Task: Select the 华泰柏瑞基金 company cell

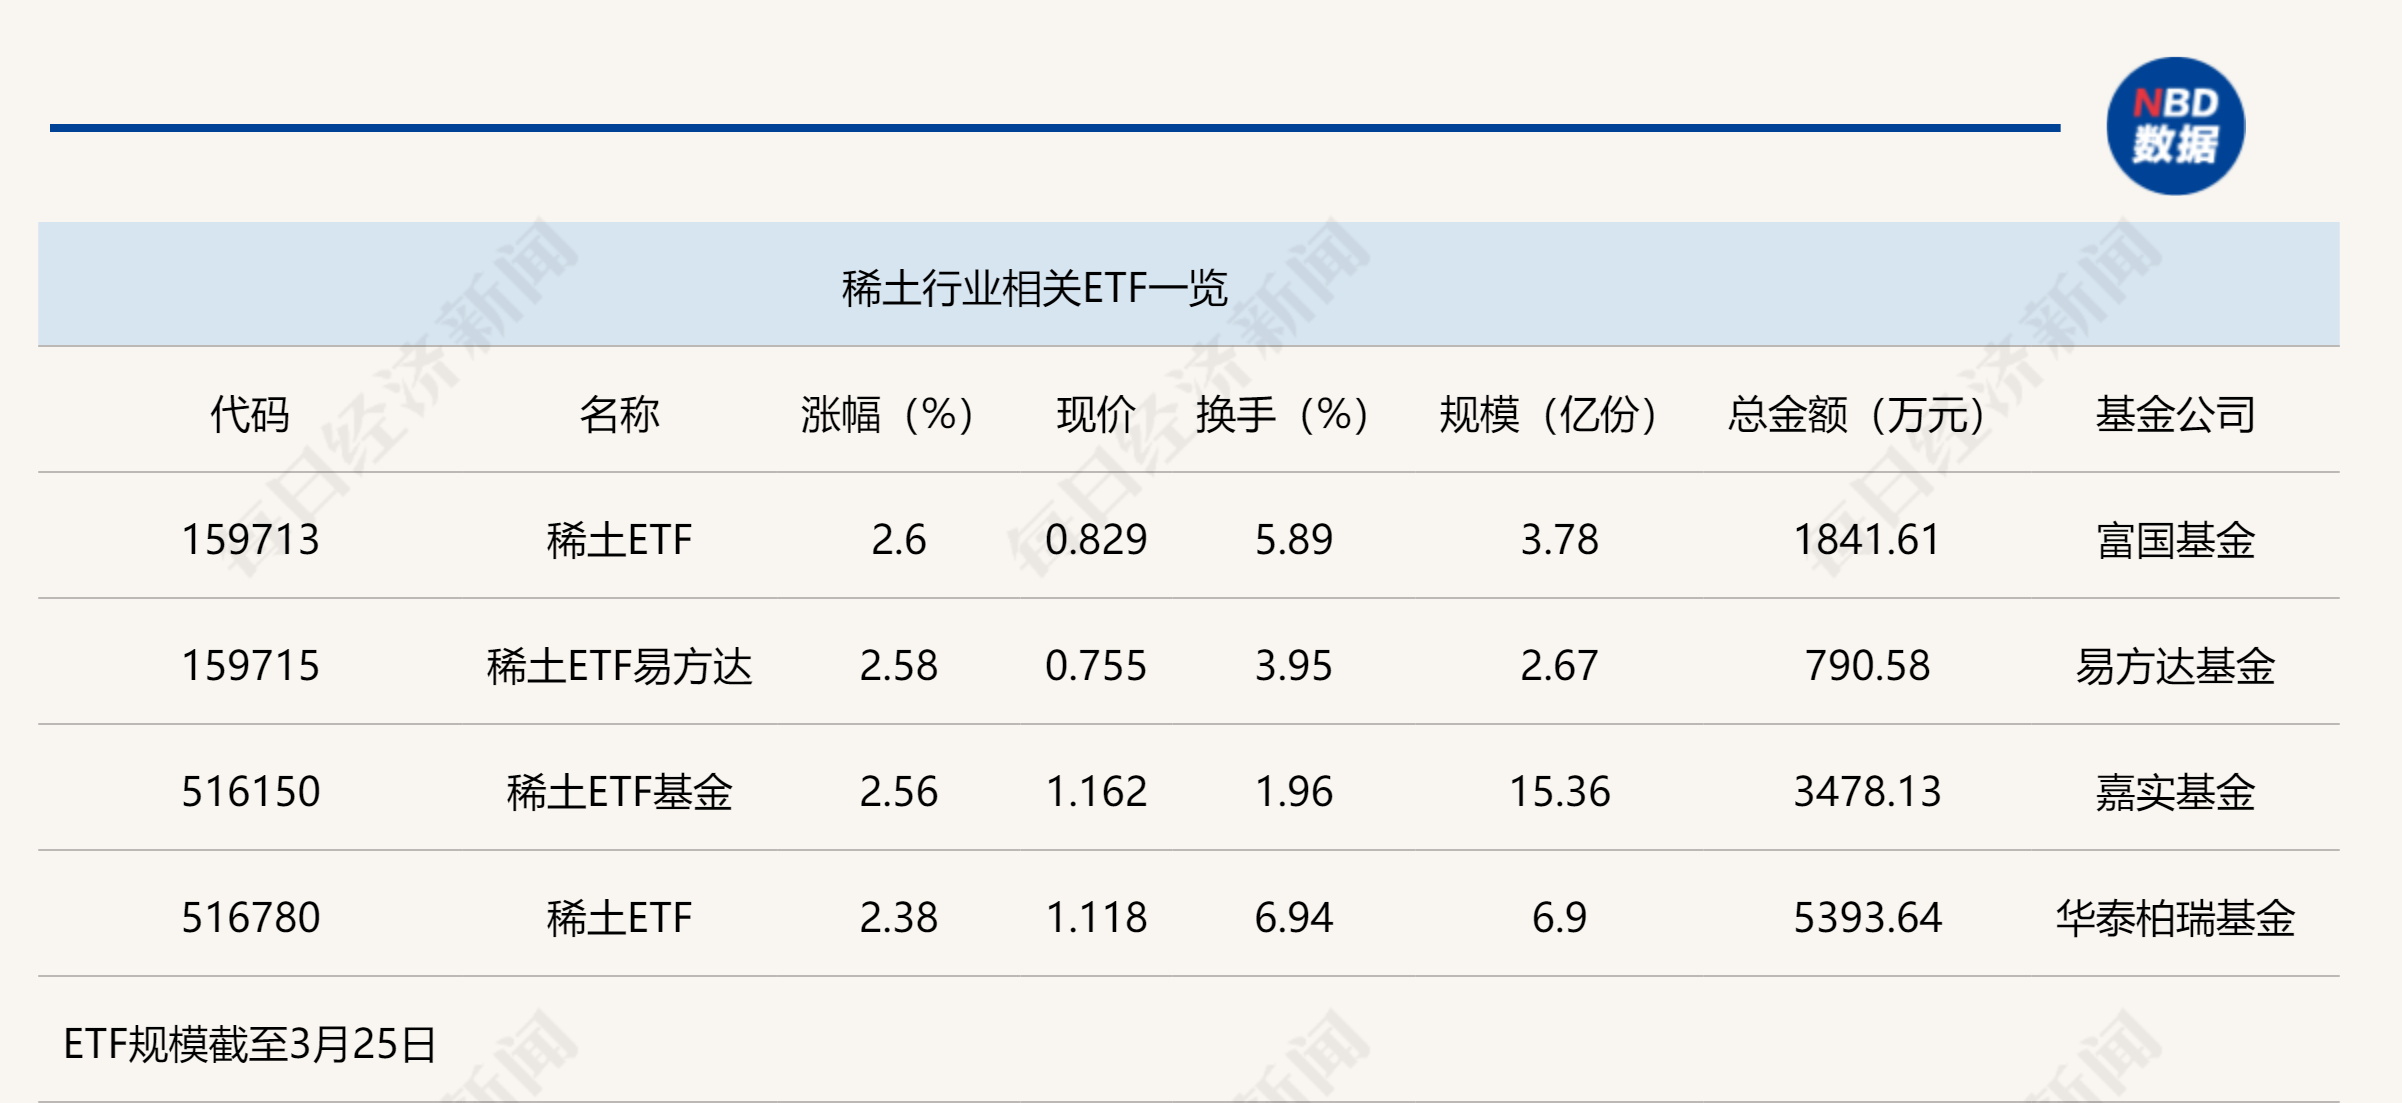Action: click(x=2175, y=918)
